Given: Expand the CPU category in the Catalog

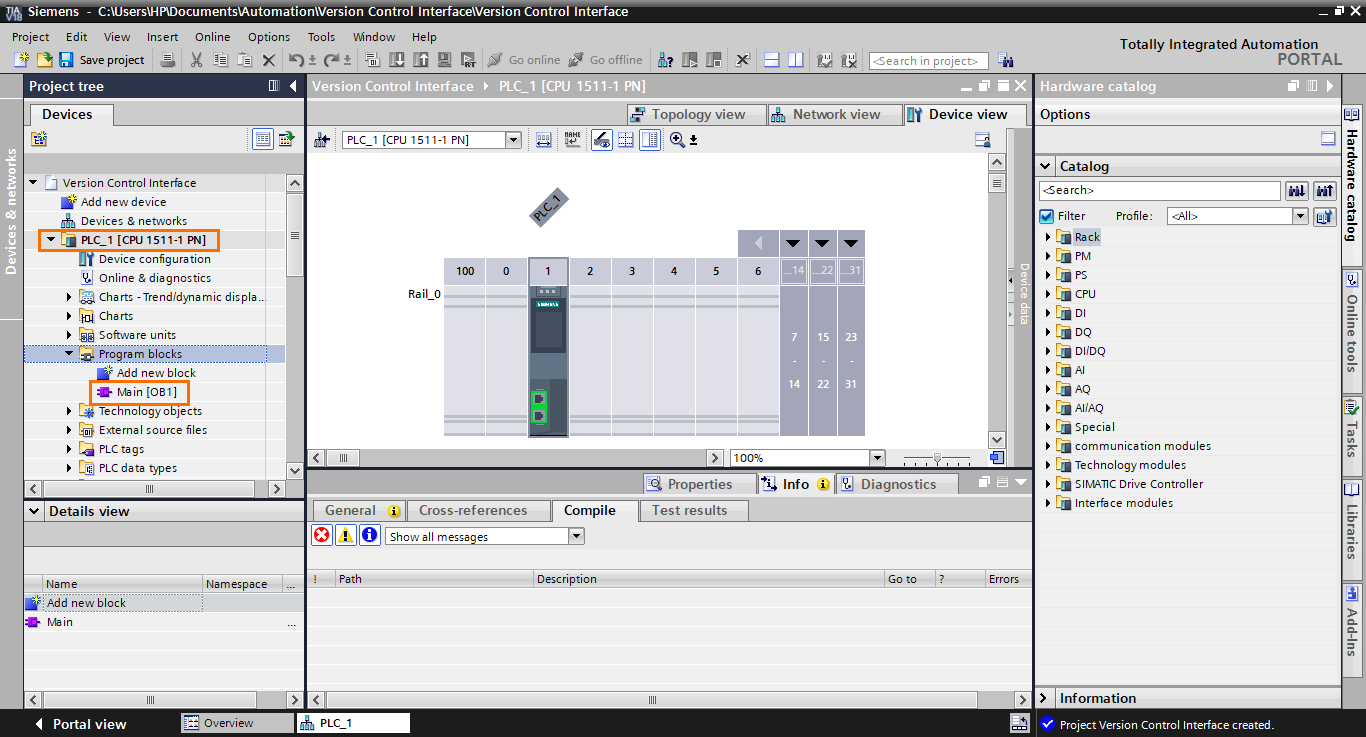Looking at the screenshot, I should point(1045,293).
